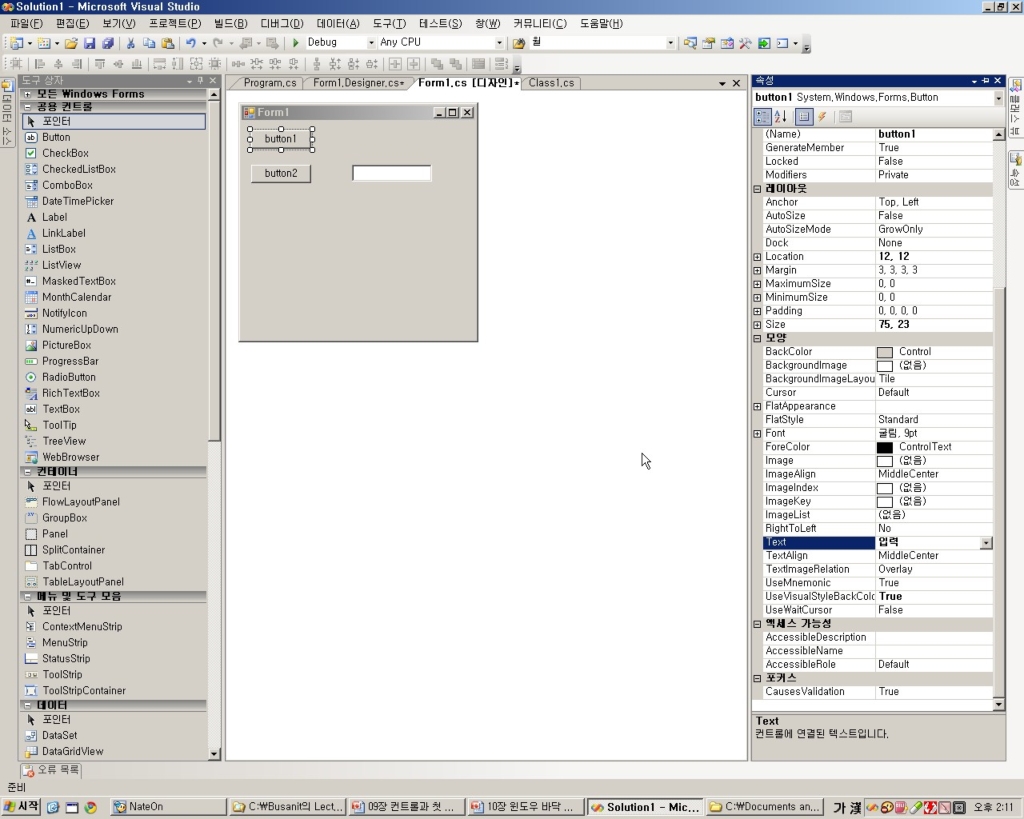Open the Debug configuration dropdown

tap(371, 42)
